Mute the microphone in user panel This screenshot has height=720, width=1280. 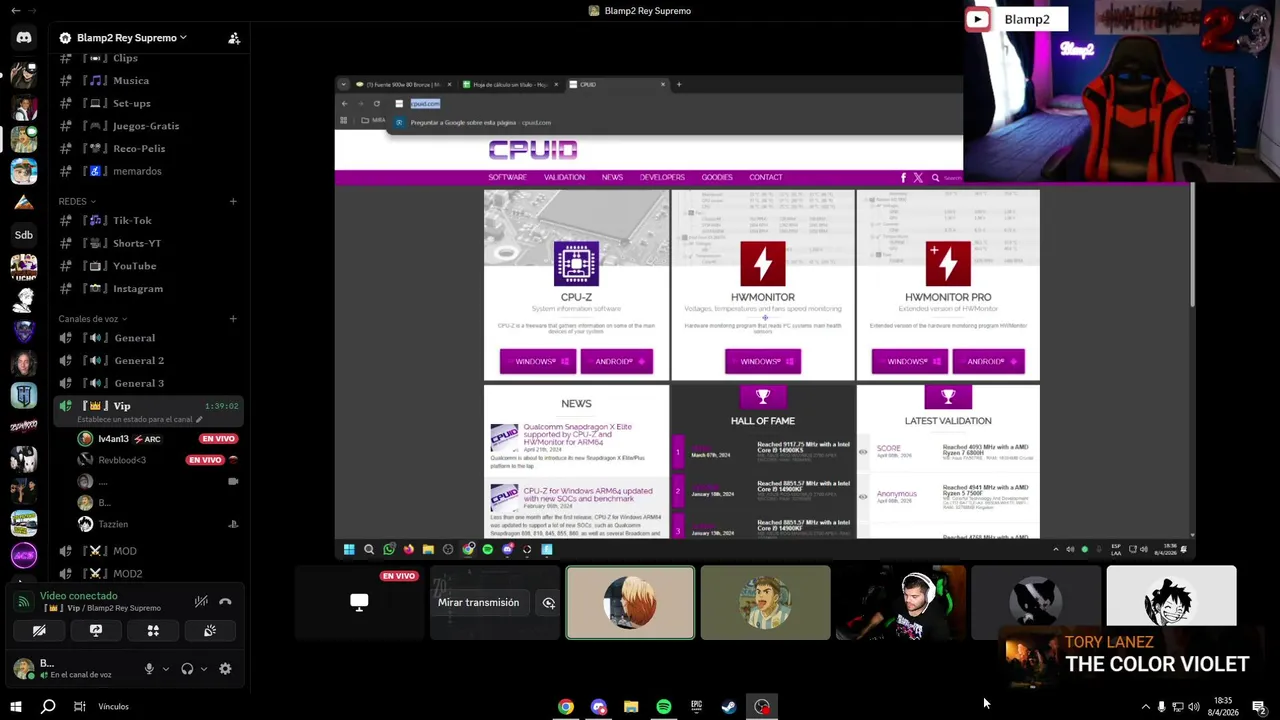tap(149, 669)
